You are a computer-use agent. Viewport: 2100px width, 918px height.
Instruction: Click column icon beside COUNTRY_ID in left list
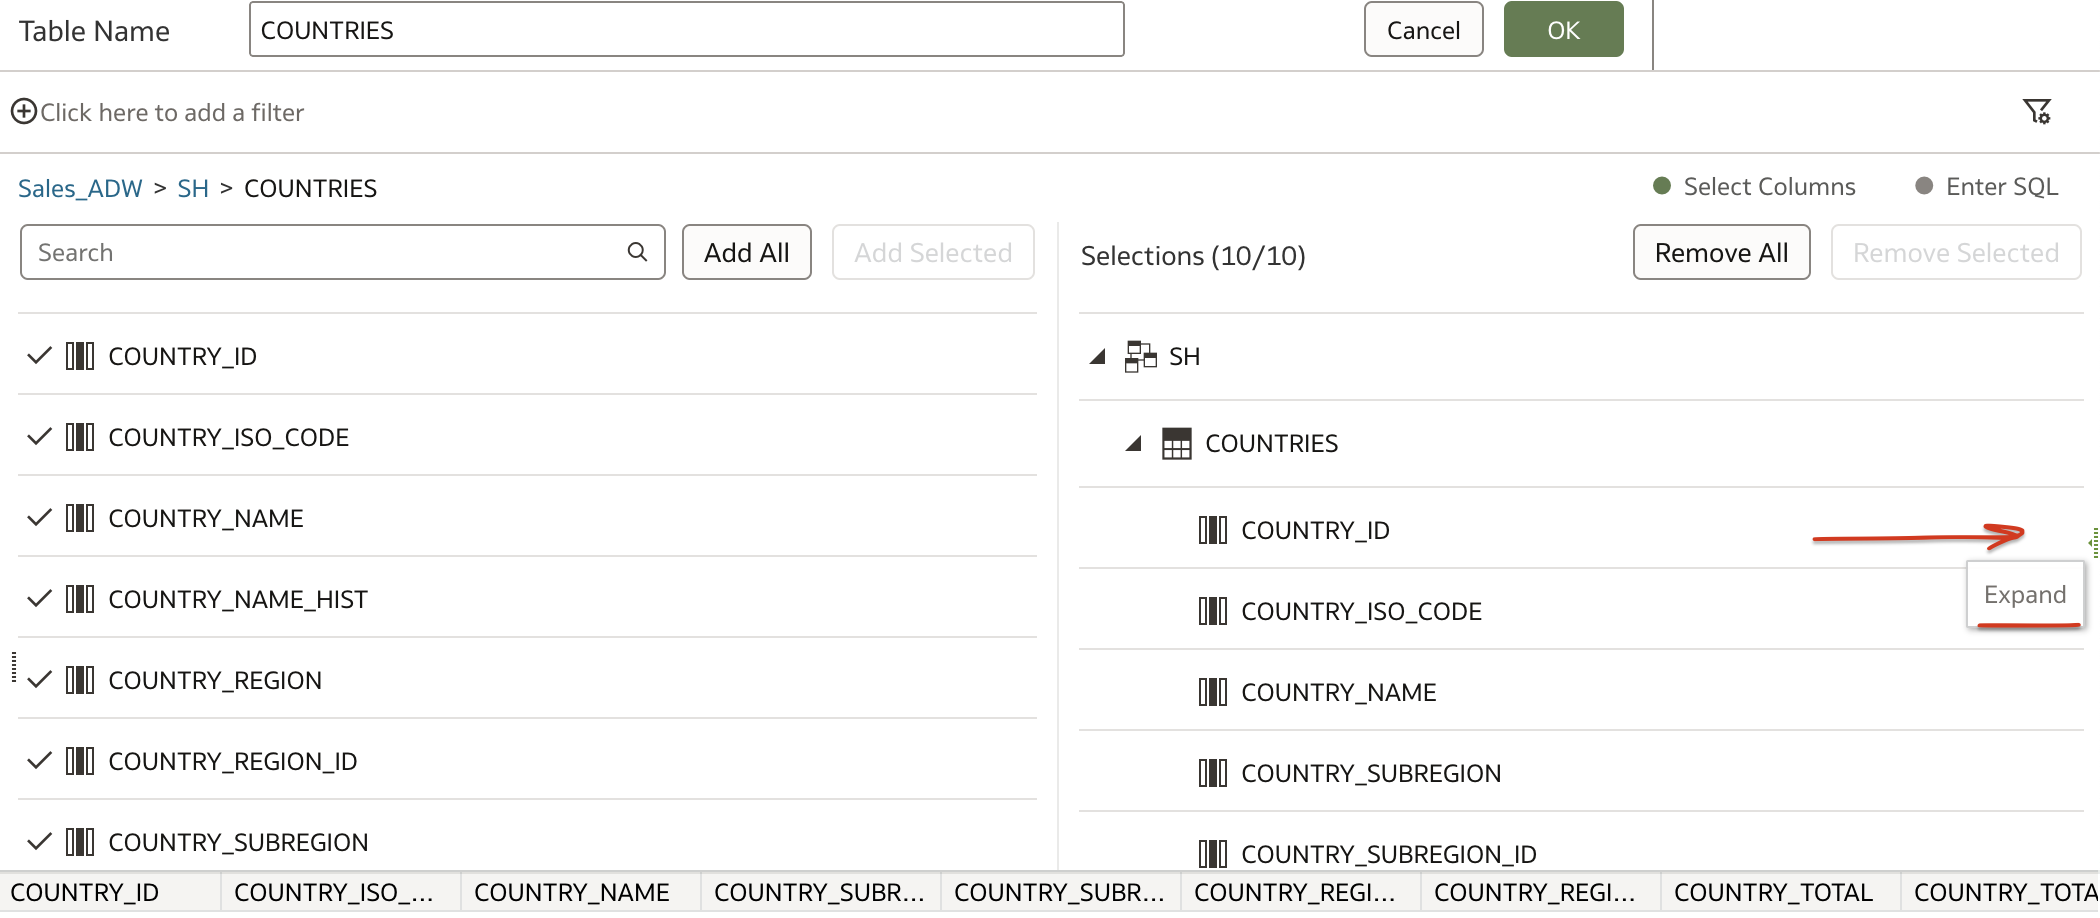point(80,356)
